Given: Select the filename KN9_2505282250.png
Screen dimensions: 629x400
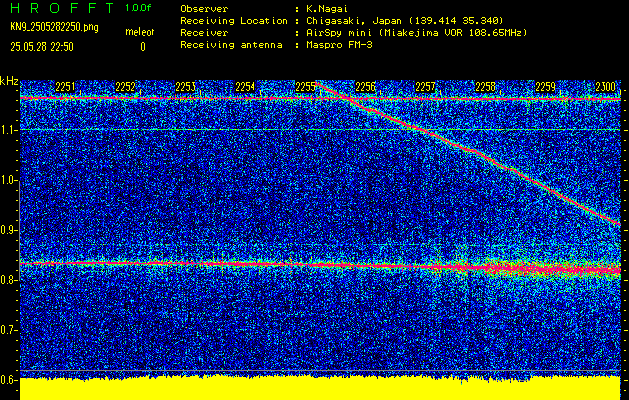Looking at the screenshot, I should 54,27.
